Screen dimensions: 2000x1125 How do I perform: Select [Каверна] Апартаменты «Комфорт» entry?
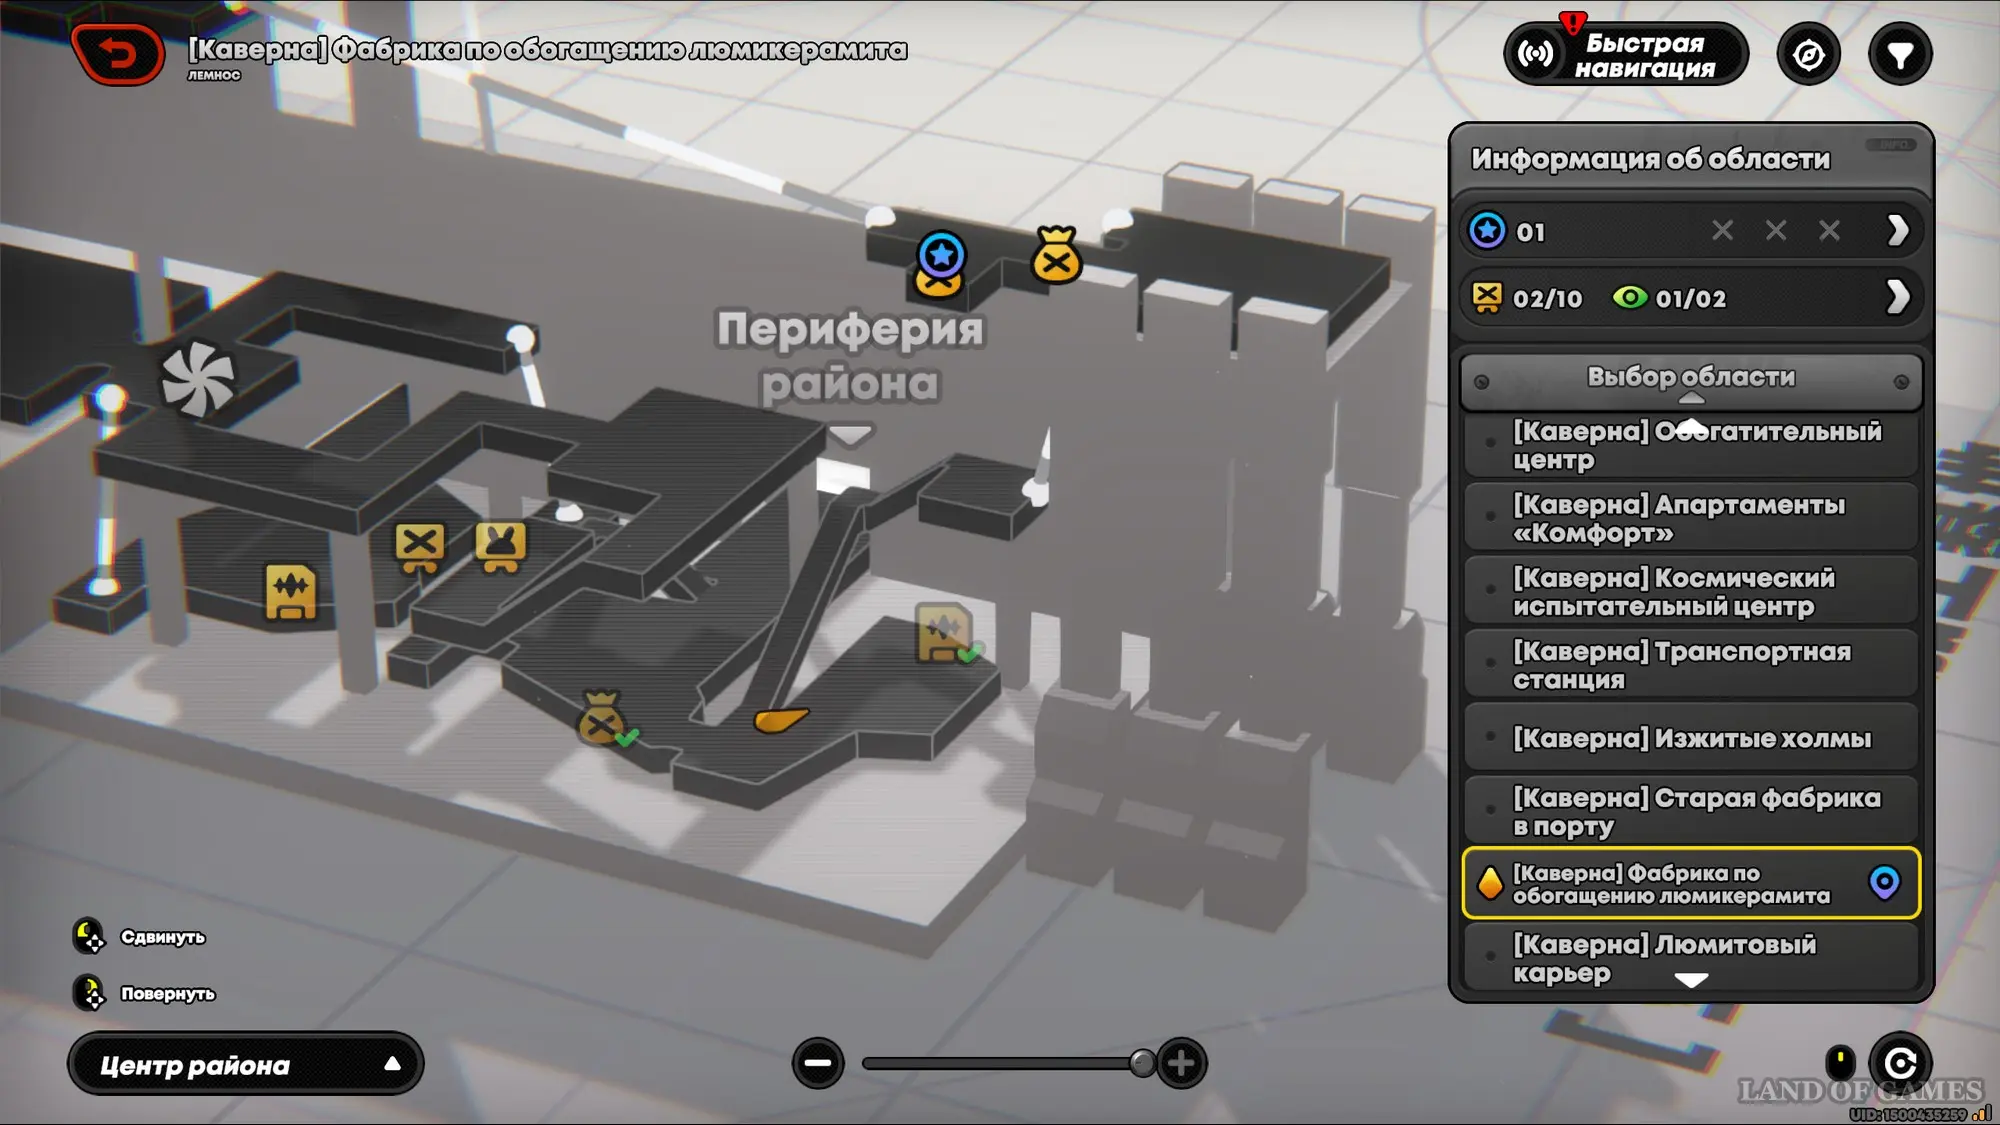pos(1690,518)
